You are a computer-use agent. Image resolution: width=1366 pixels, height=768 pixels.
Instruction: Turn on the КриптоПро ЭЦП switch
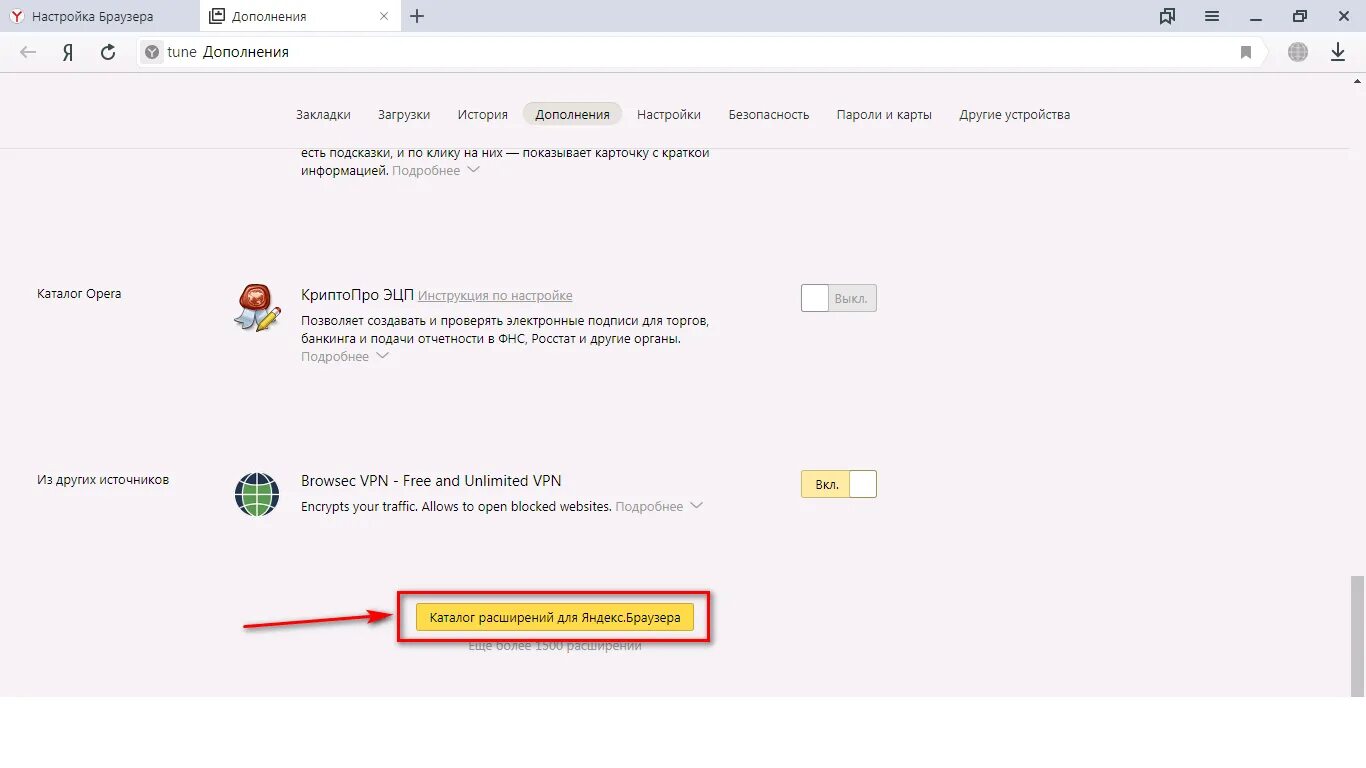coord(839,298)
